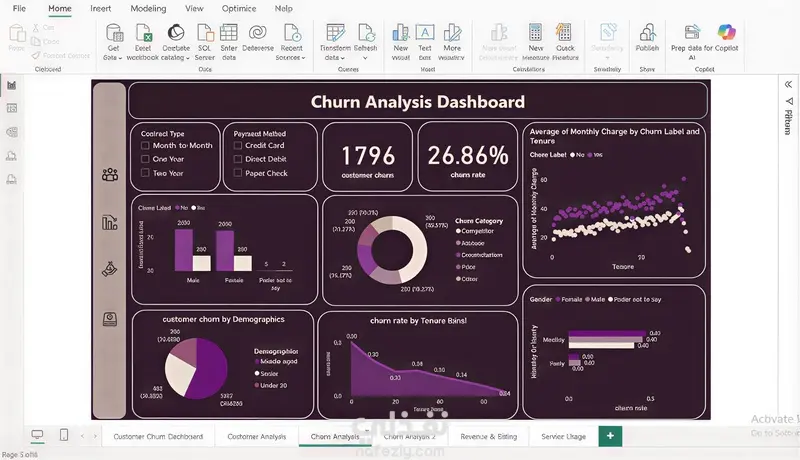Viewport: 800px width, 460px height.
Task: Check the Month to Month contract checkbox
Action: 145,145
